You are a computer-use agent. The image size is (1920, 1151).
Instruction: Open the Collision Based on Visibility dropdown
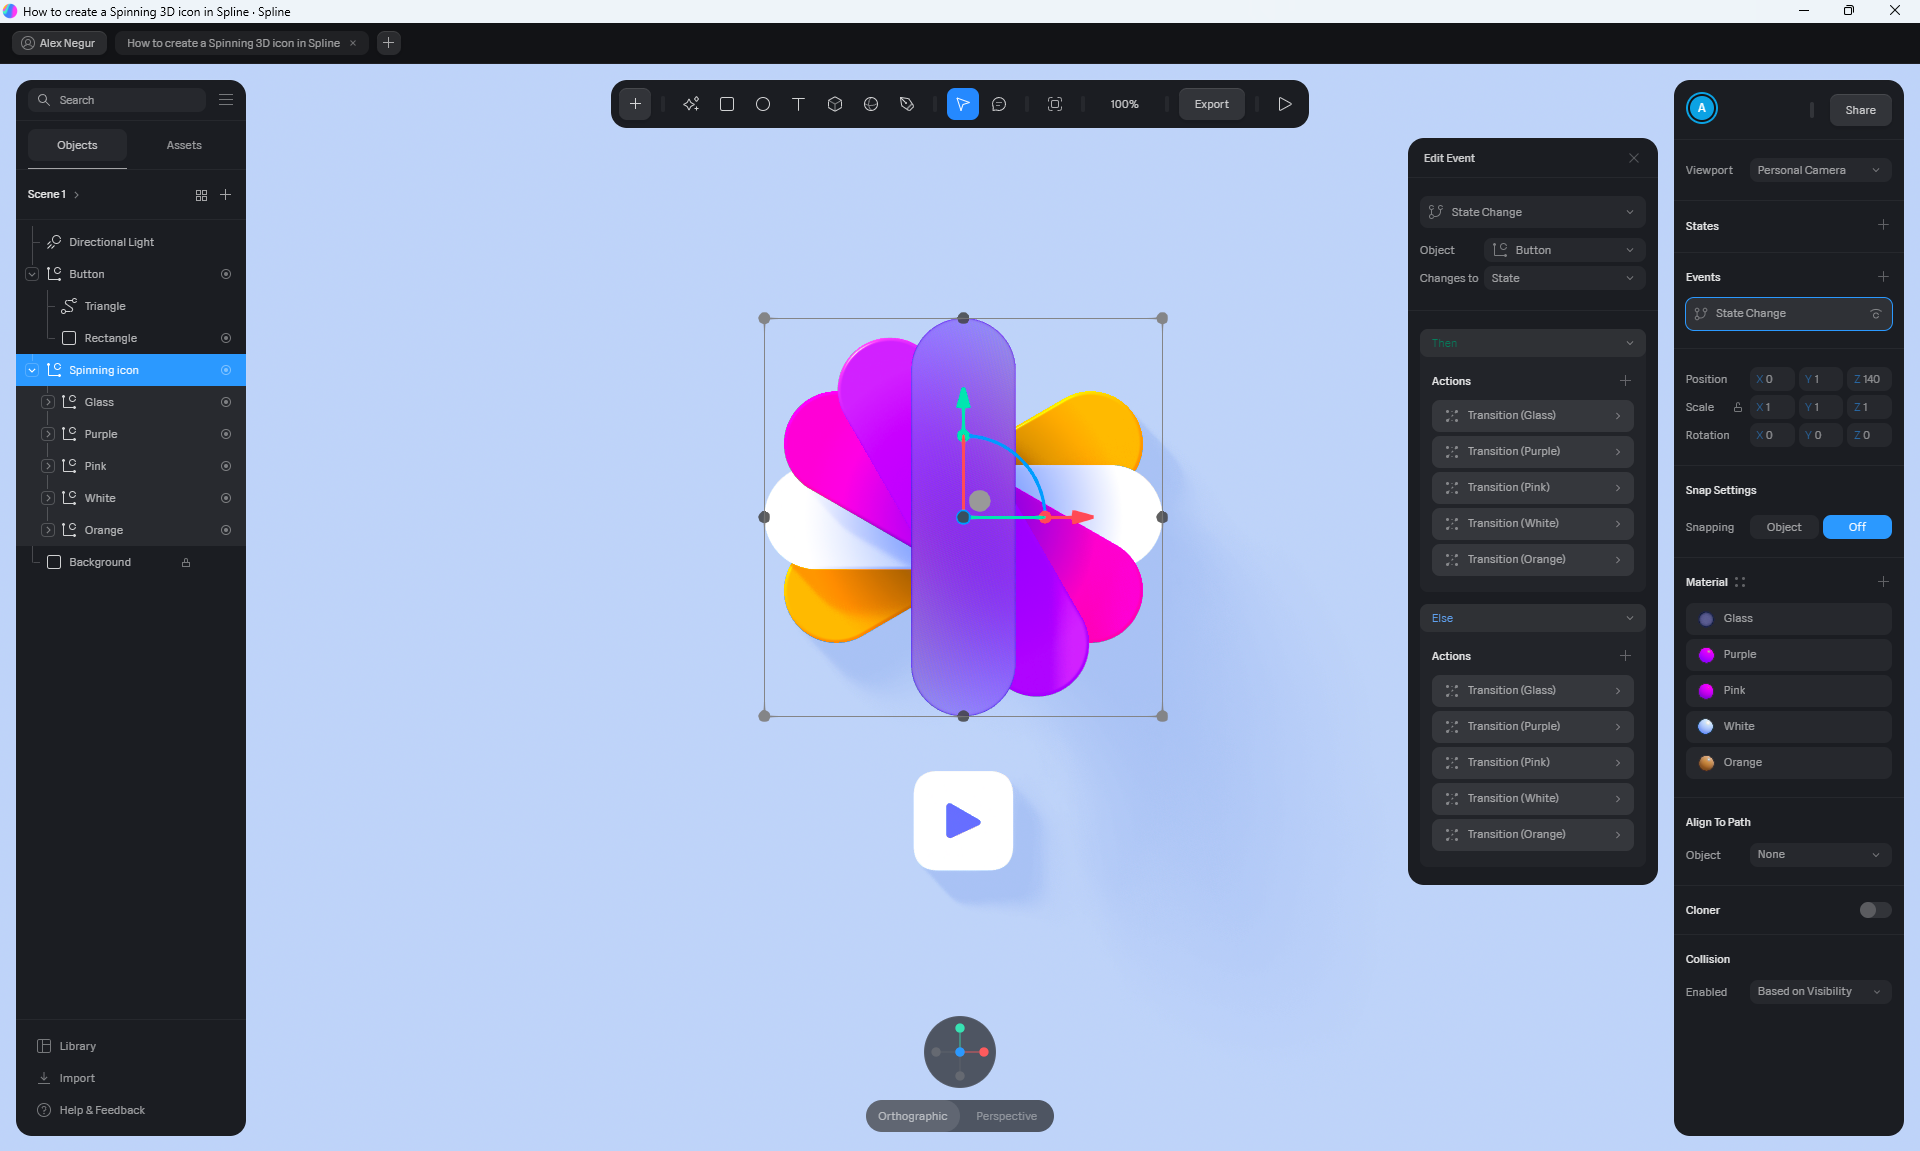[1819, 992]
